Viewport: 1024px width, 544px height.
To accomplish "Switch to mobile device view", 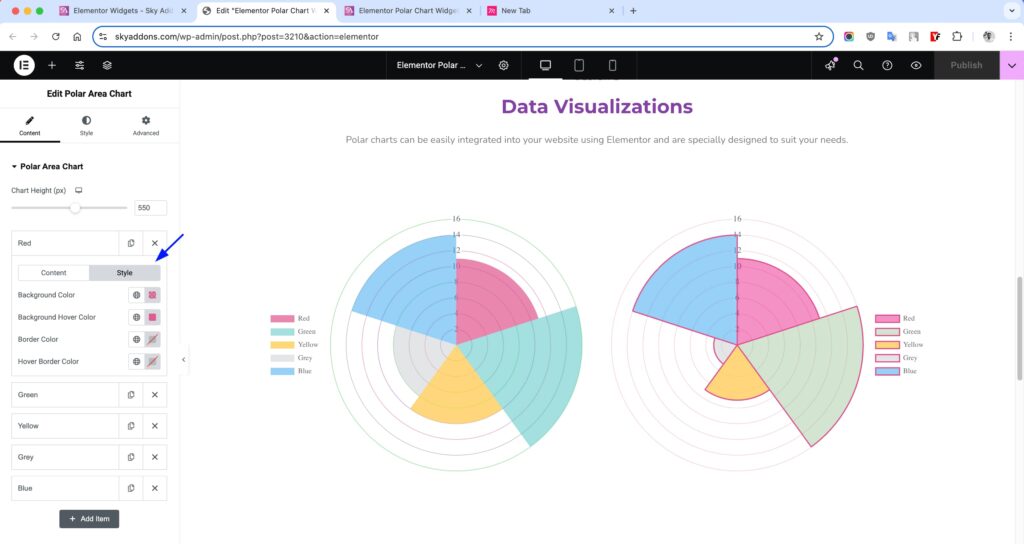I will pyautogui.click(x=612, y=65).
